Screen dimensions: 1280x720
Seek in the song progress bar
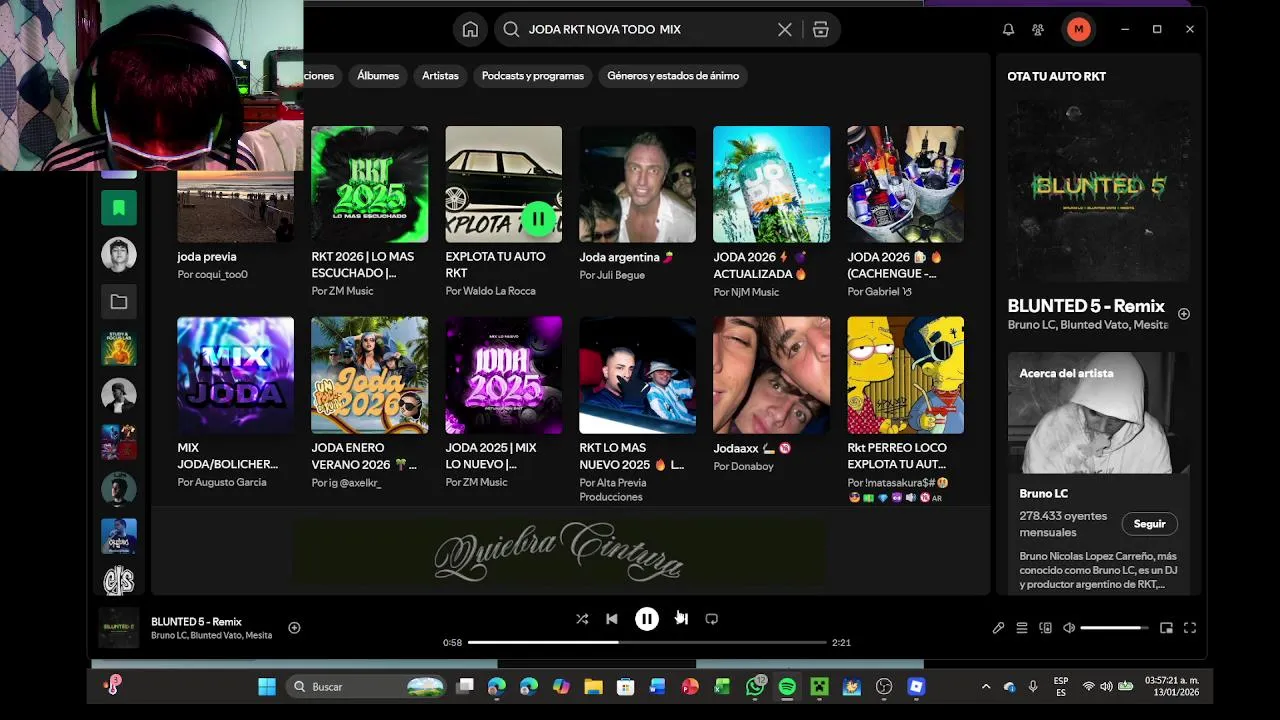(647, 642)
